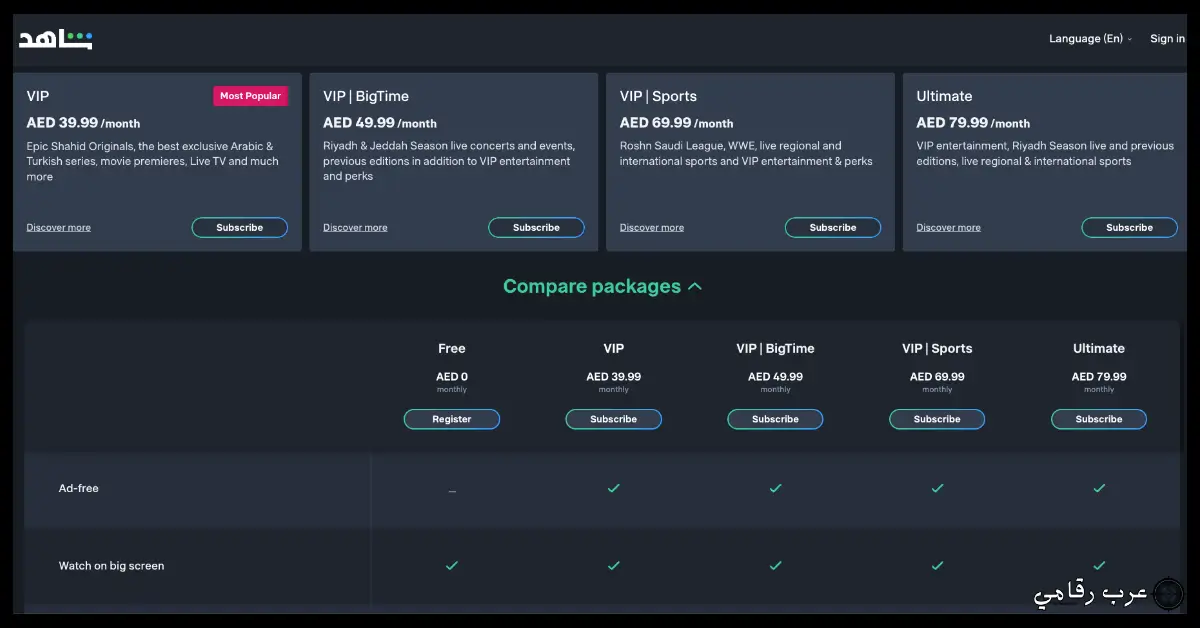This screenshot has width=1200, height=628.
Task: Collapse the Compare packages section
Action: pos(591,287)
